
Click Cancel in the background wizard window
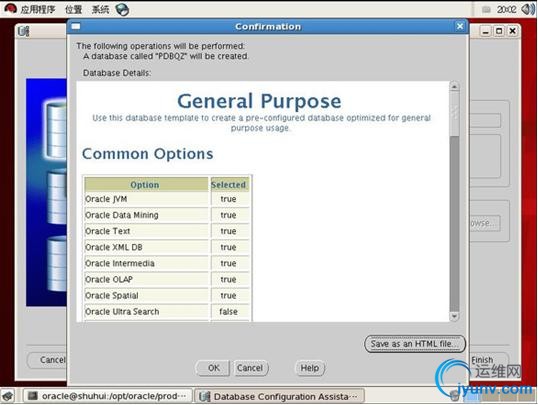(47, 360)
